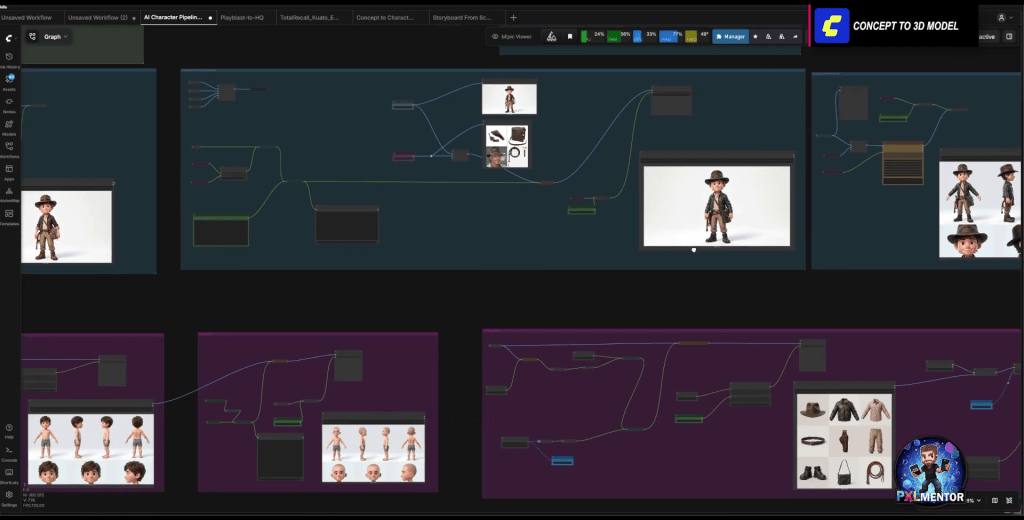Image resolution: width=1024 pixels, height=520 pixels.
Task: Open the zoom percentage dropdown
Action: (974, 500)
